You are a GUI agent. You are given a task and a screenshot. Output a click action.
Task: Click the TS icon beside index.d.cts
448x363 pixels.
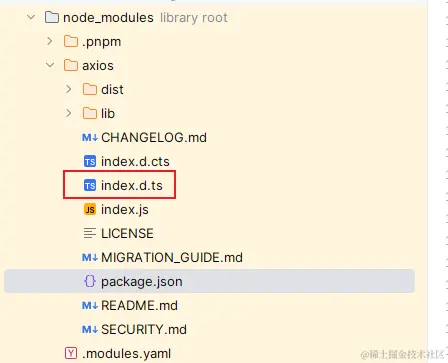[x=90, y=161]
